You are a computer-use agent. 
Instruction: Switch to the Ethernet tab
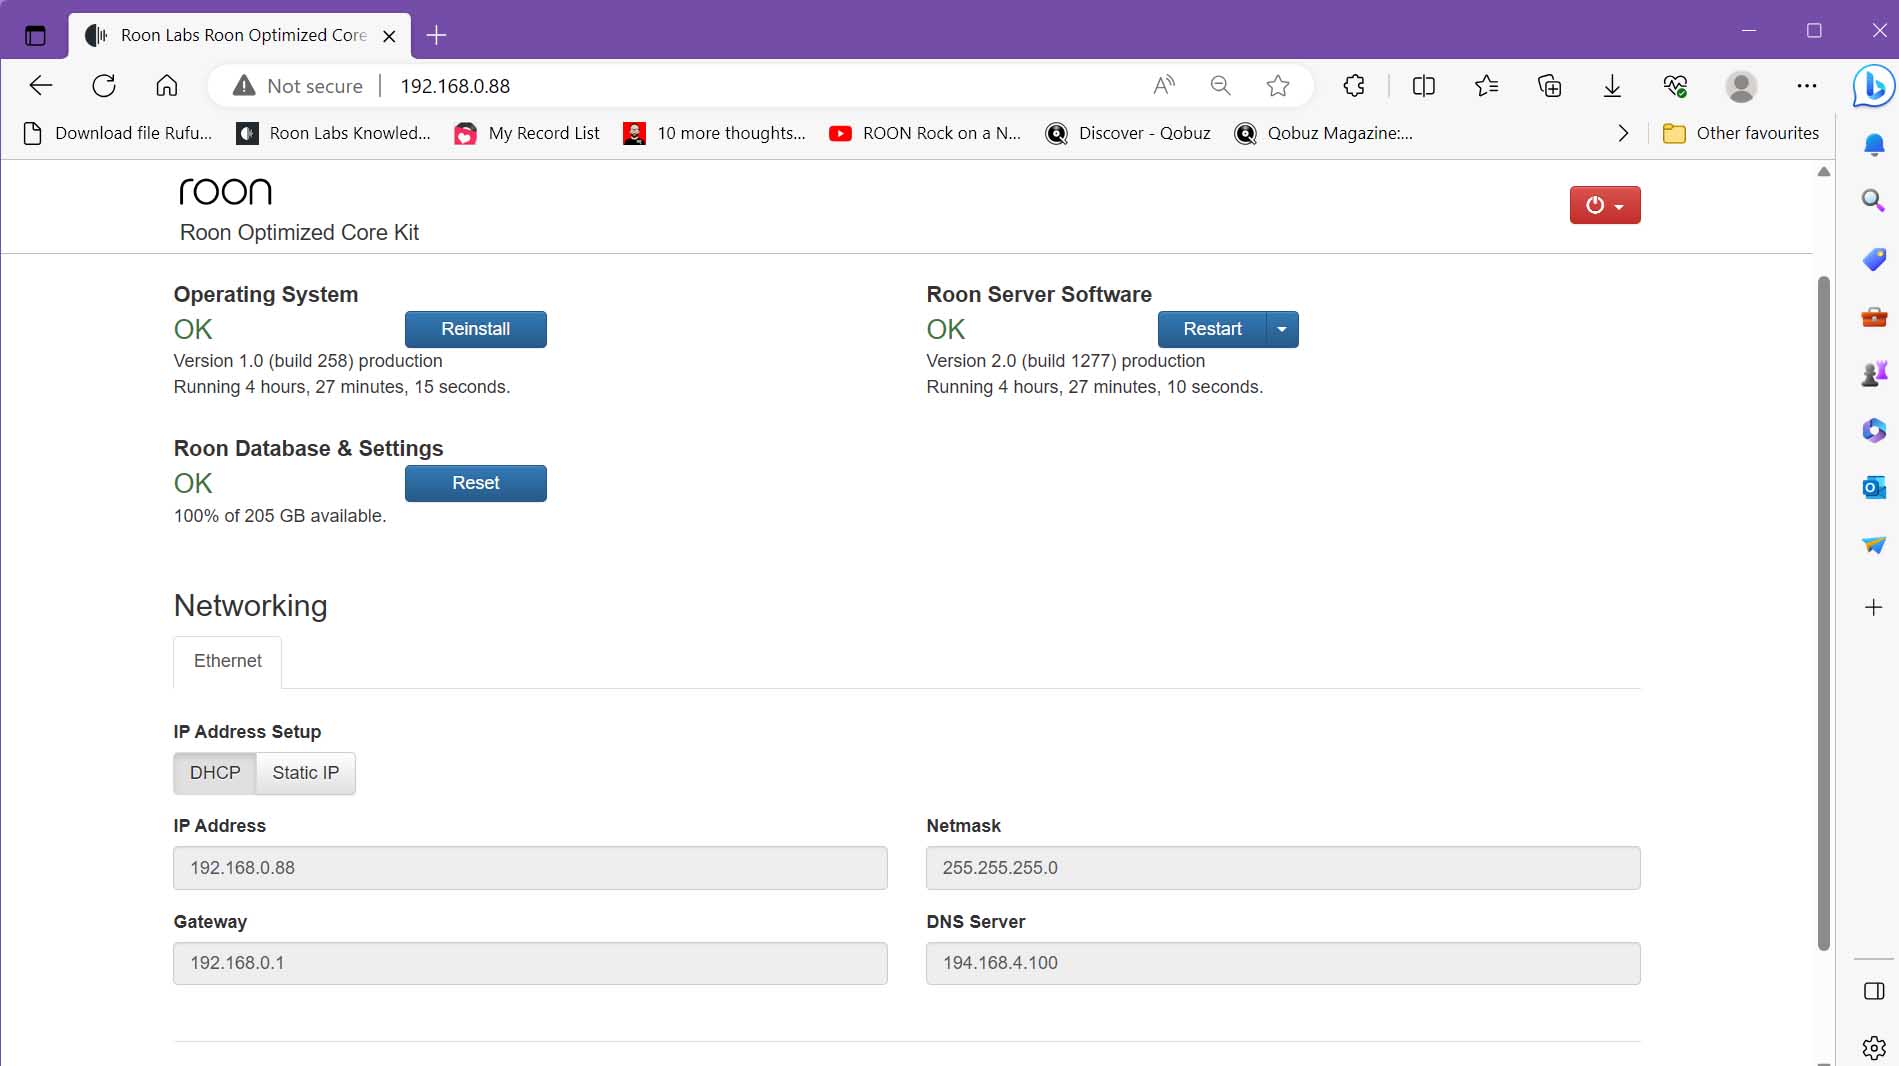click(x=228, y=661)
